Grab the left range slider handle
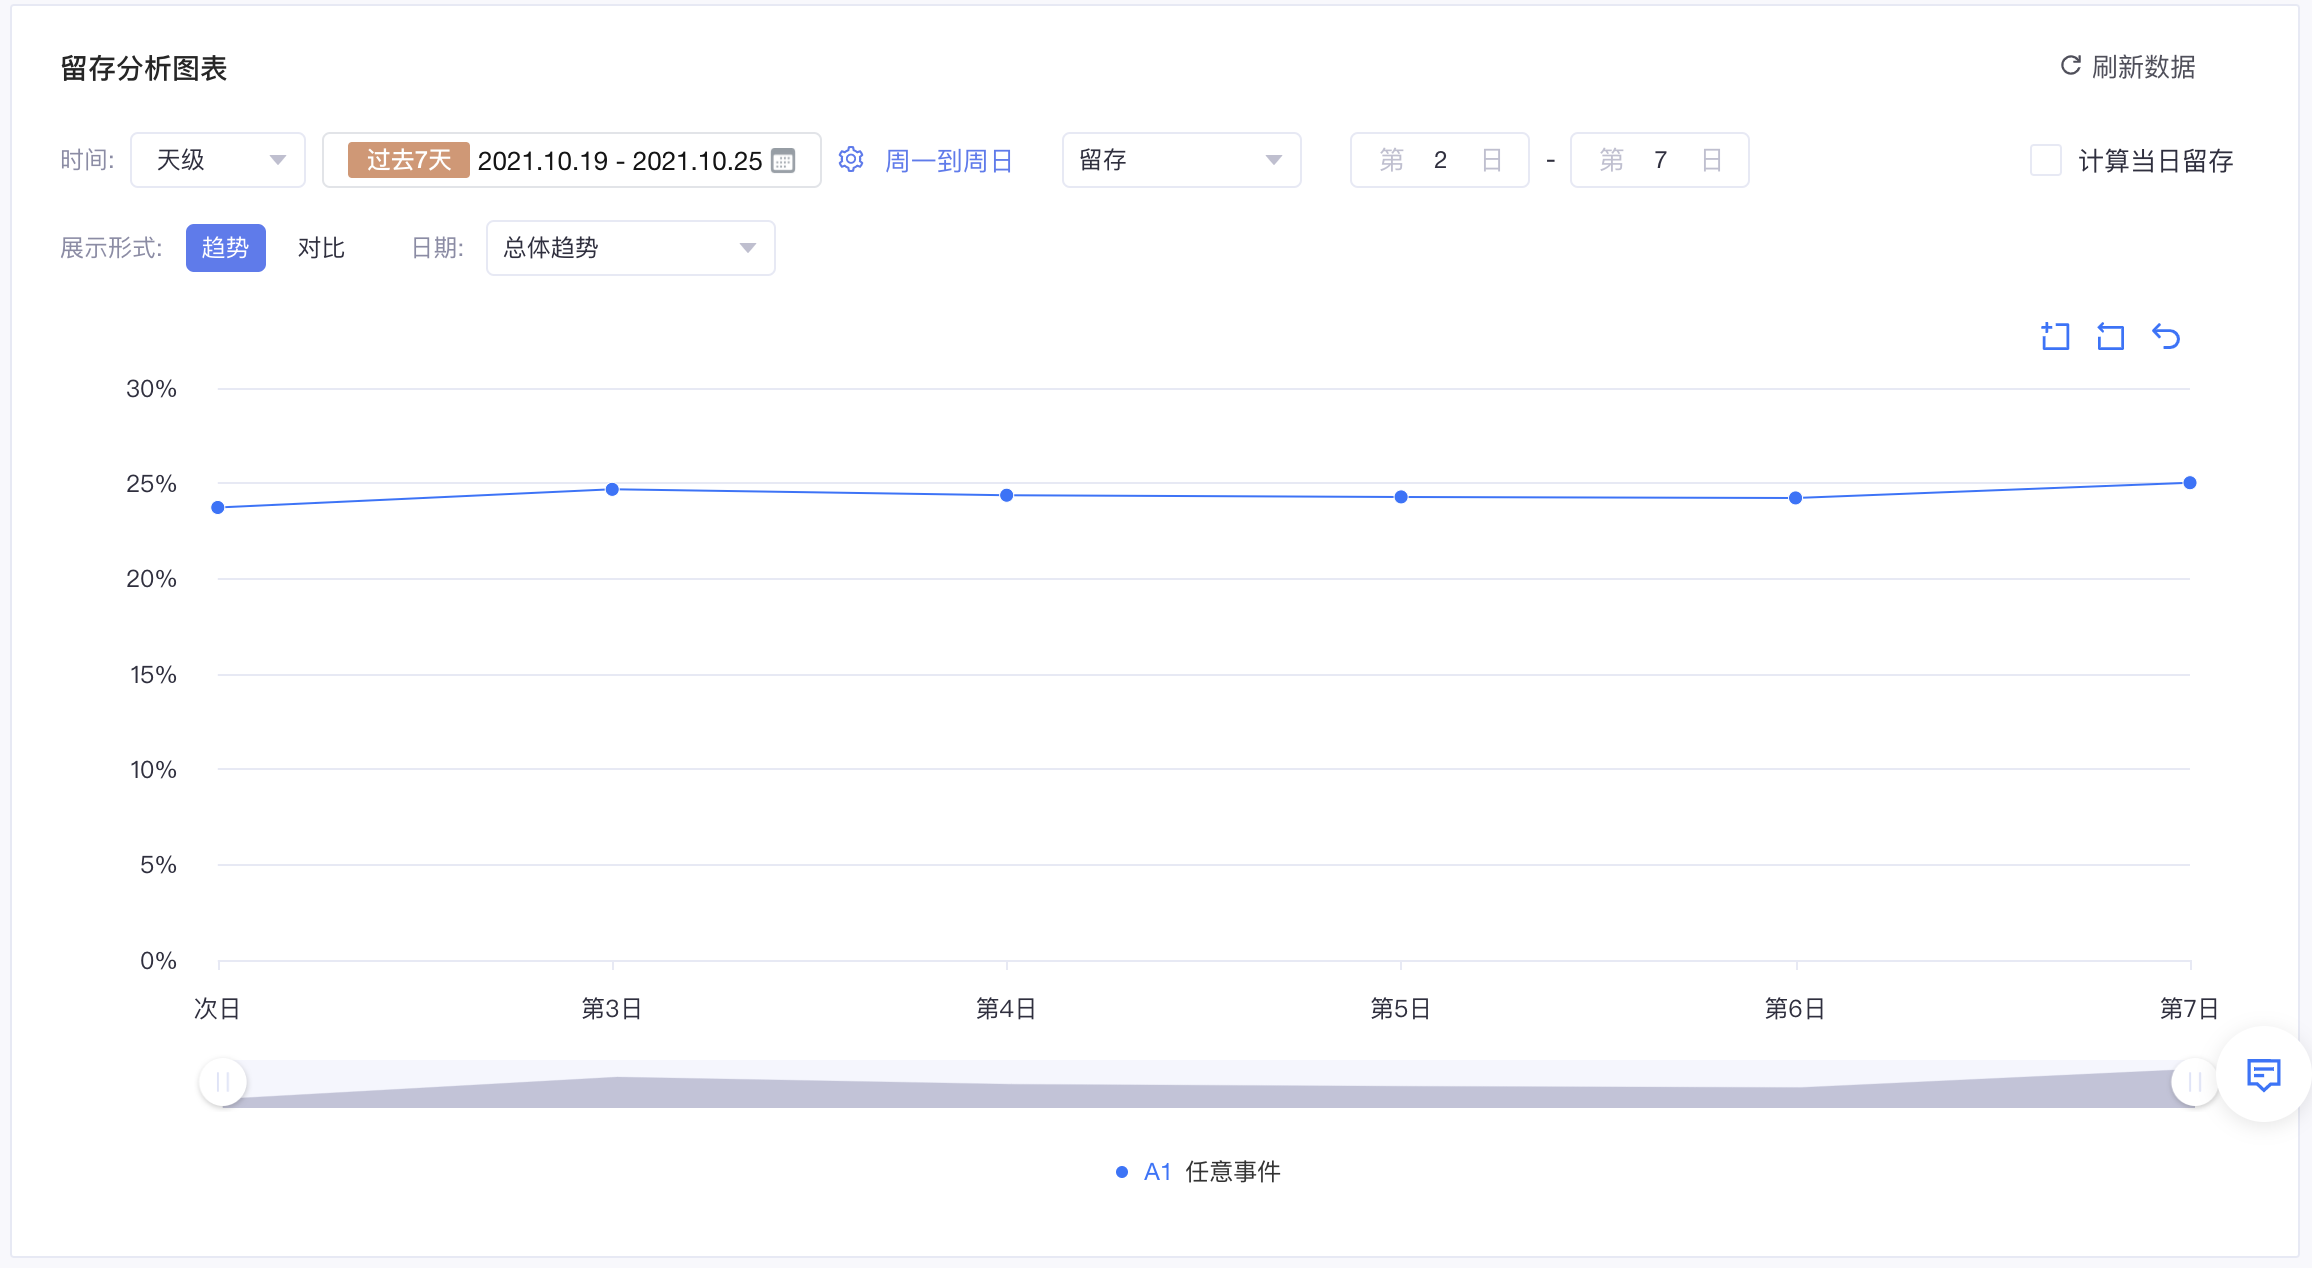The image size is (2312, 1268). [x=223, y=1082]
